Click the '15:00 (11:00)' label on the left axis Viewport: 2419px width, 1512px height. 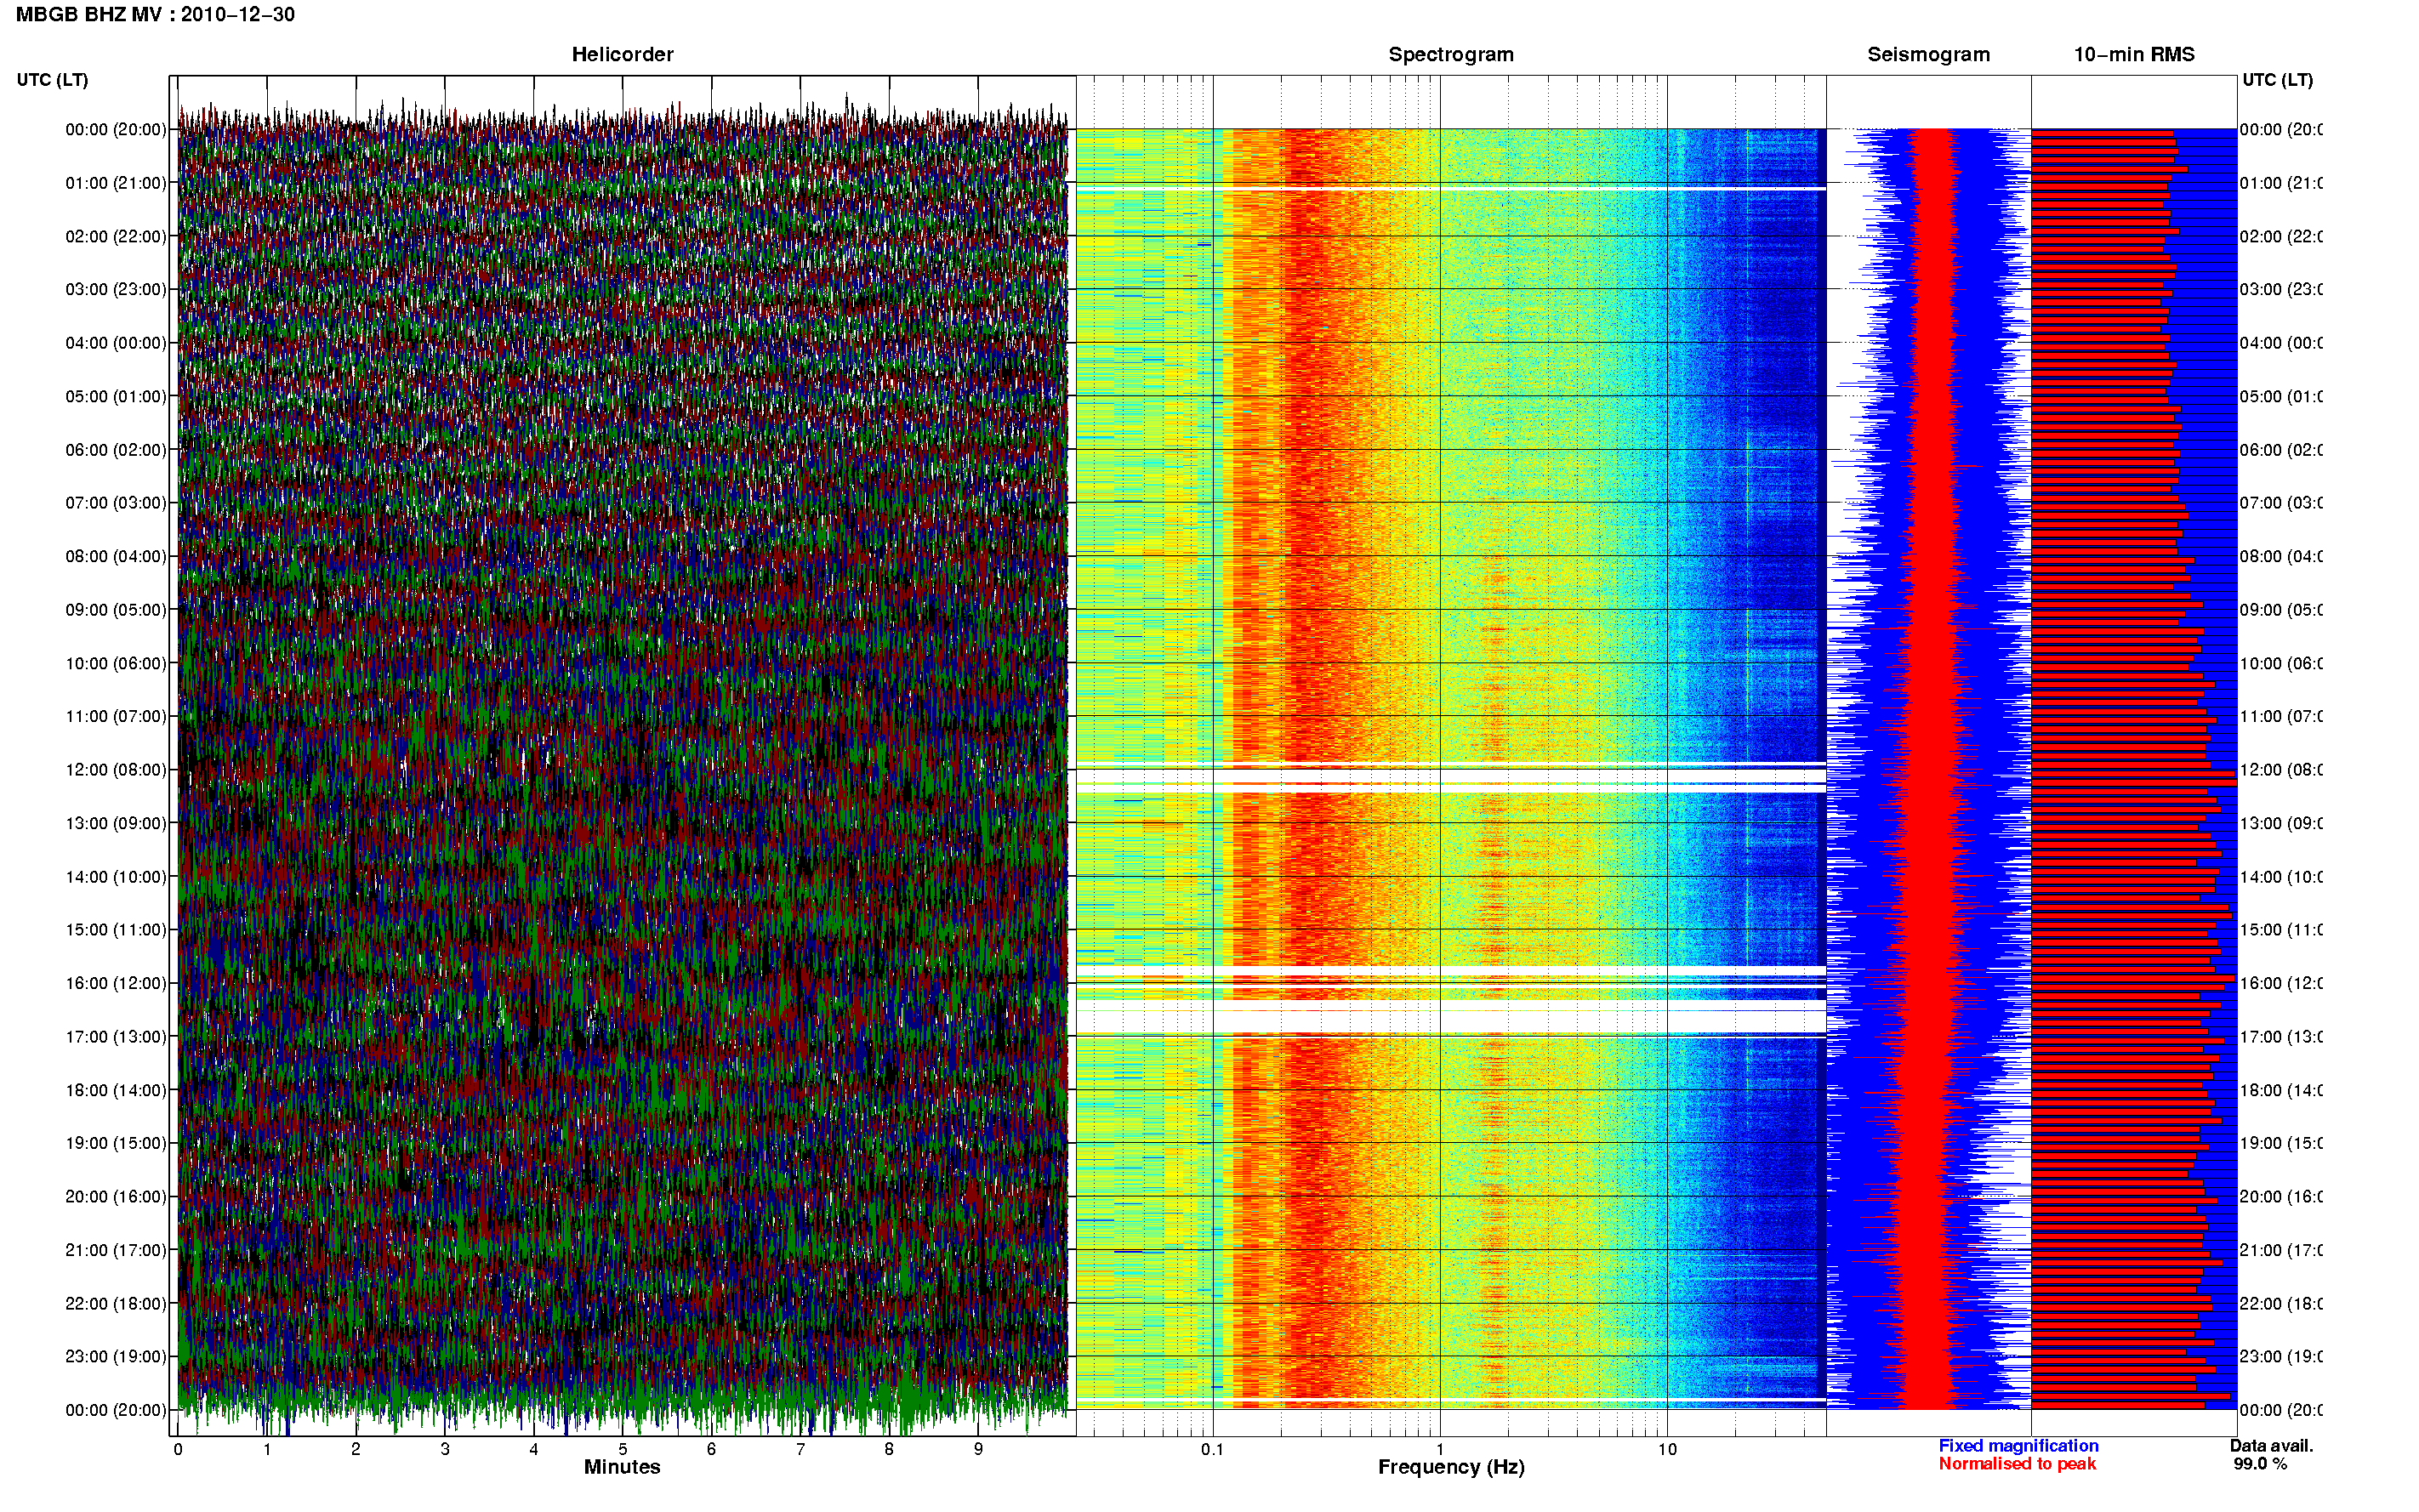click(116, 929)
